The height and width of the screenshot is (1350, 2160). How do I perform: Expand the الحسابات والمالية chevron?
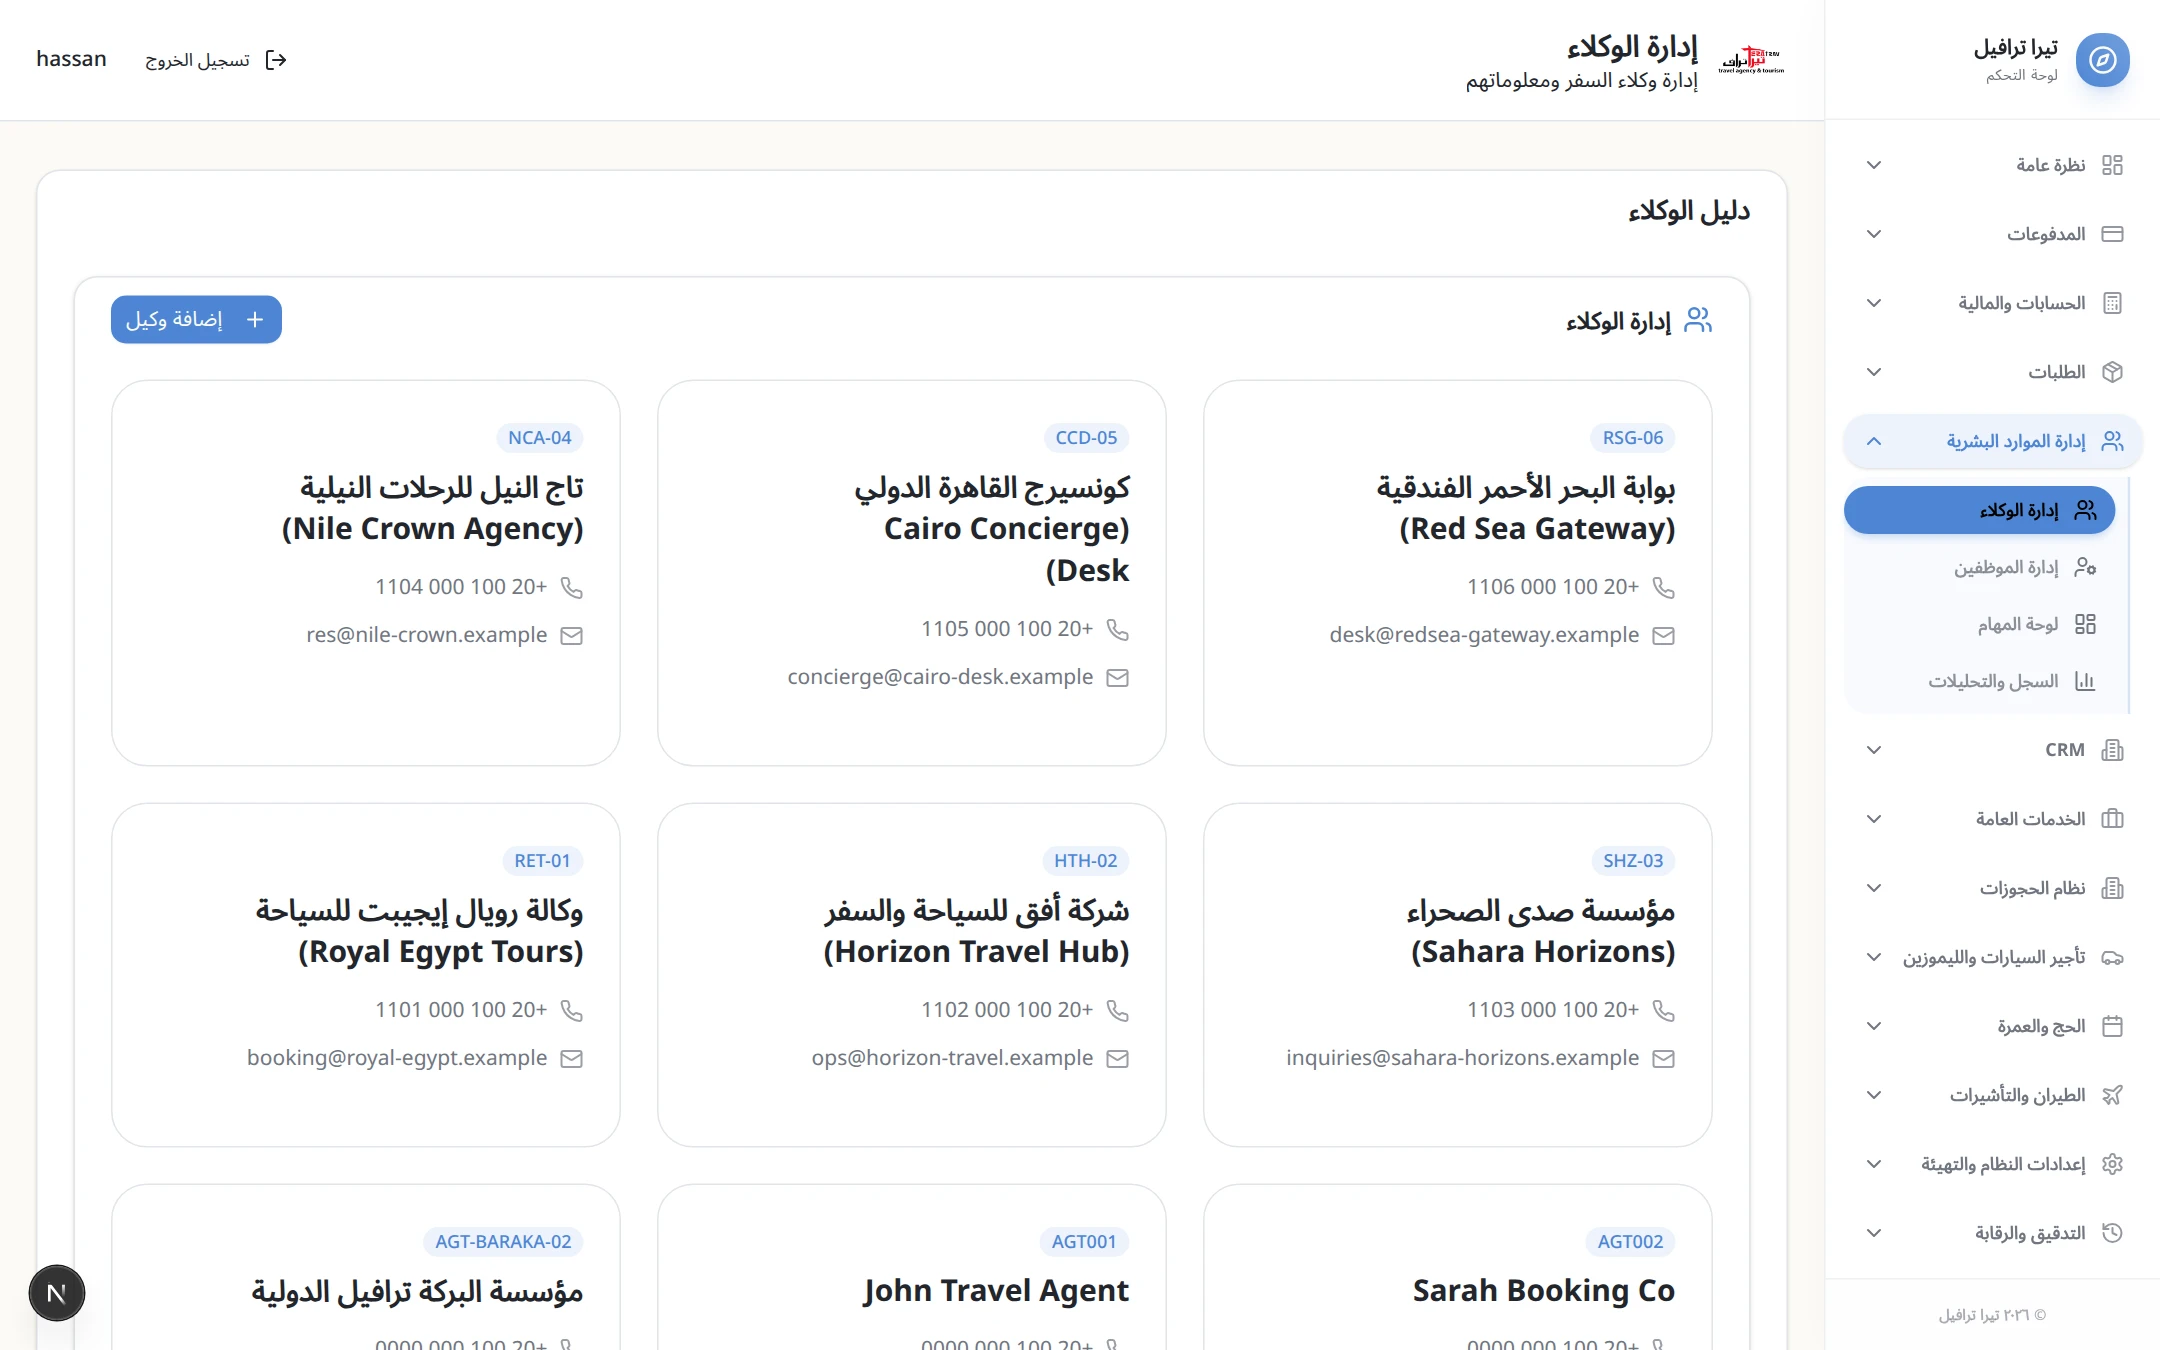click(x=1874, y=303)
